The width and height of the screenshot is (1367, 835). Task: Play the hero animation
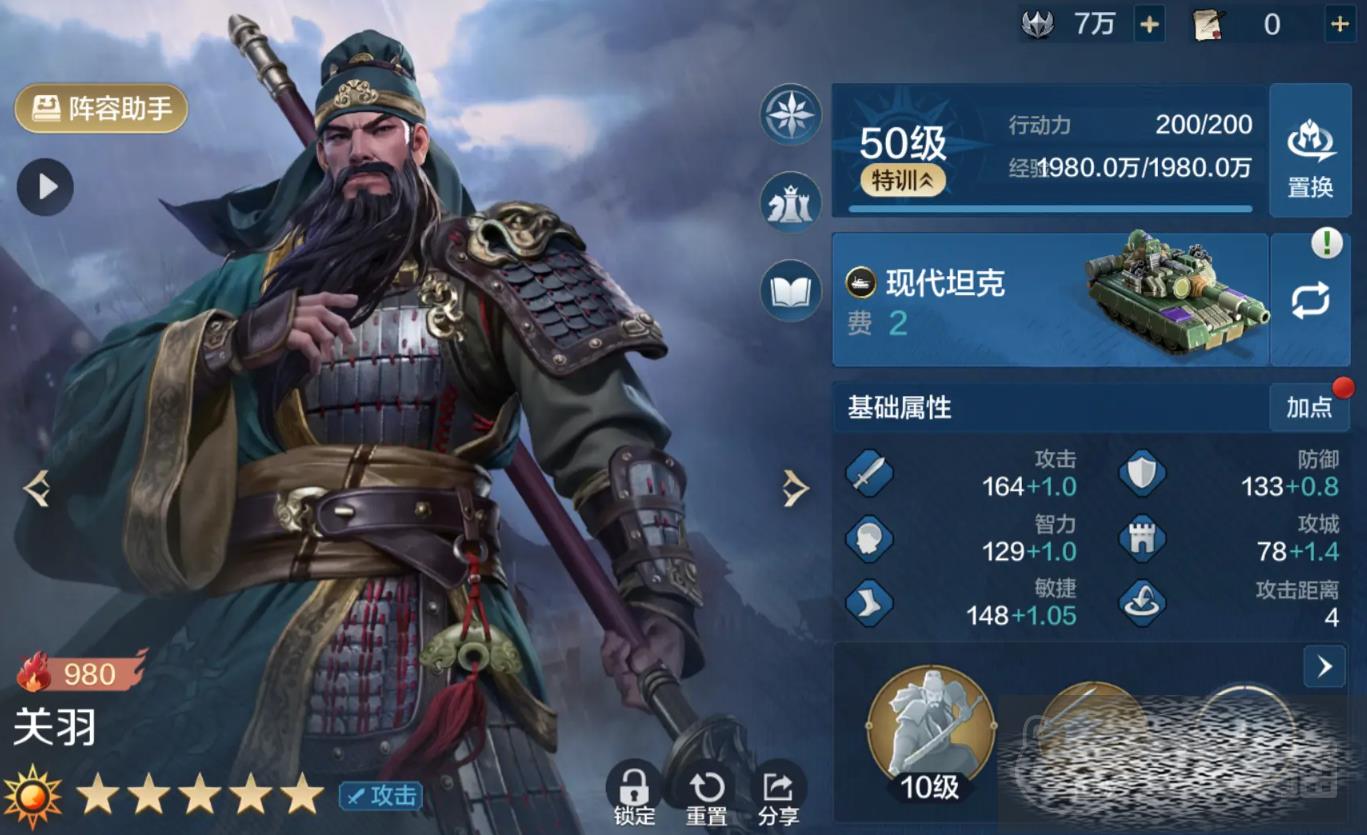(x=45, y=187)
